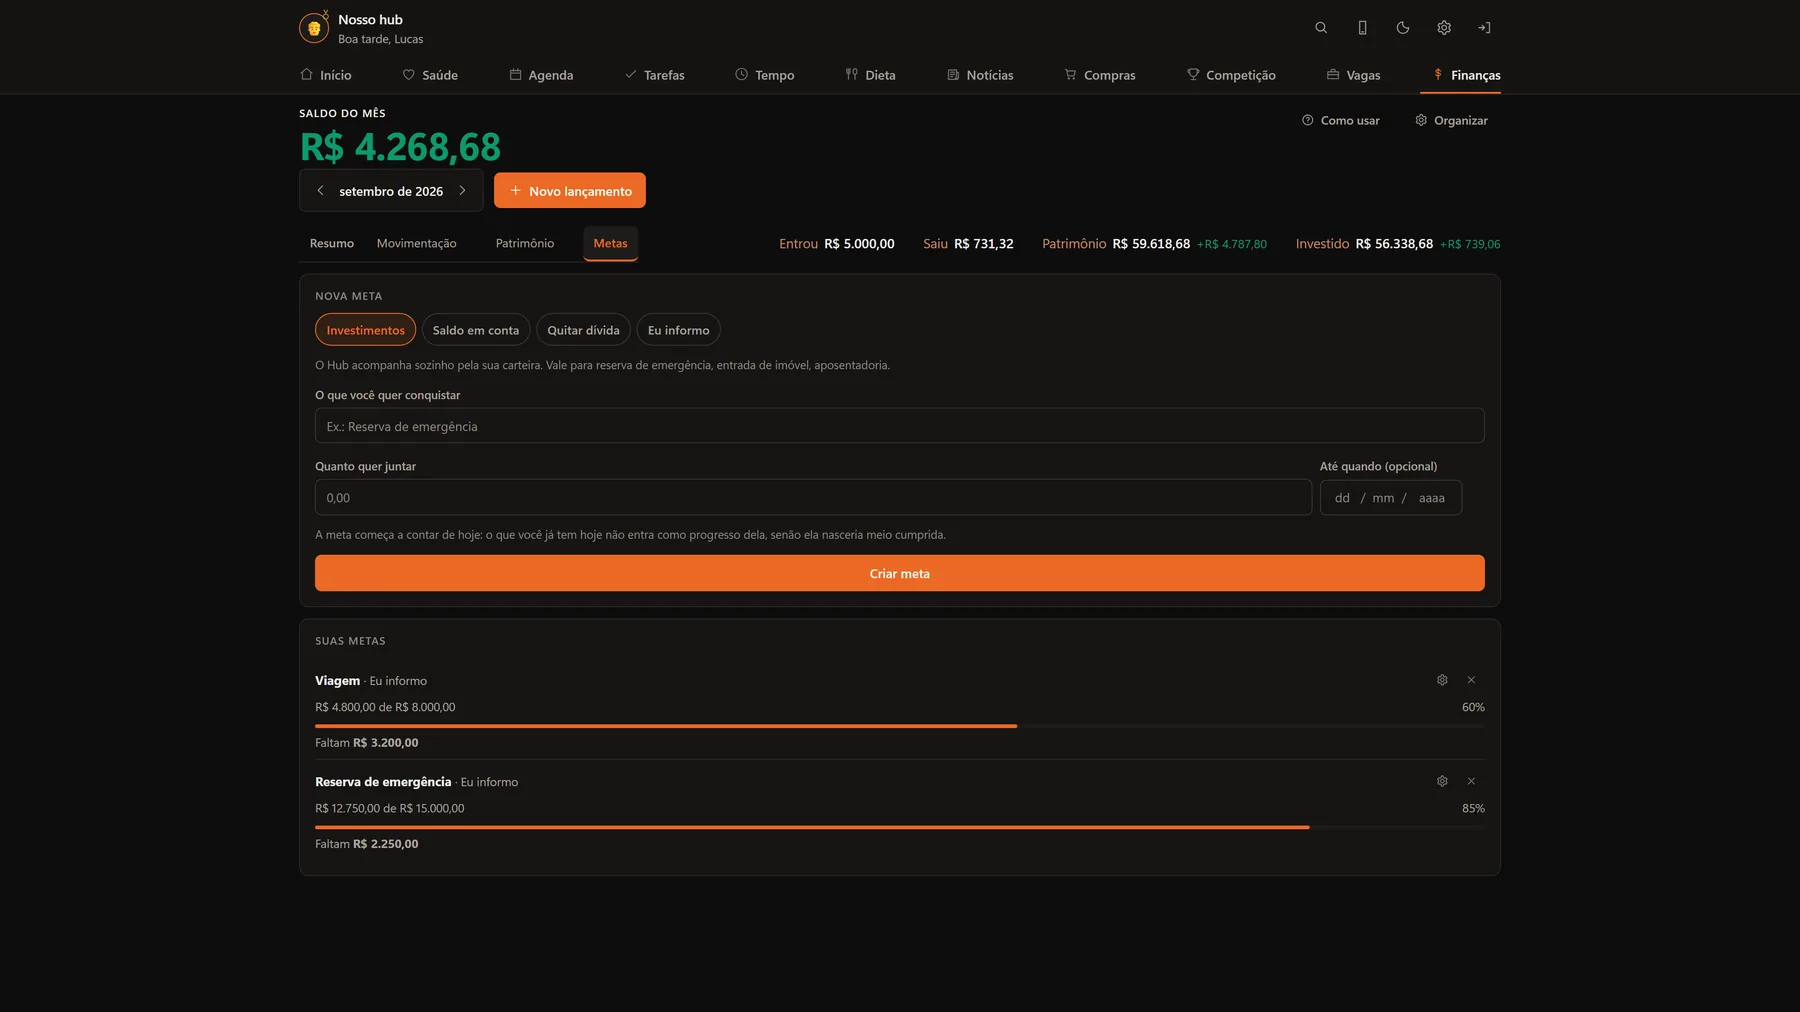Delete the Viagem goal with X
This screenshot has width=1800, height=1012.
[x=1471, y=680]
